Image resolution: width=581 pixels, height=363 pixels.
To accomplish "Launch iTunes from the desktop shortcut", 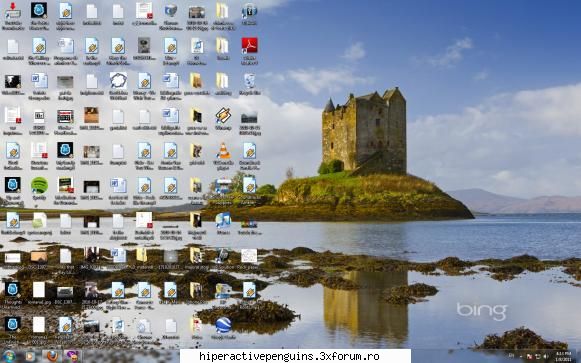I will (223, 220).
